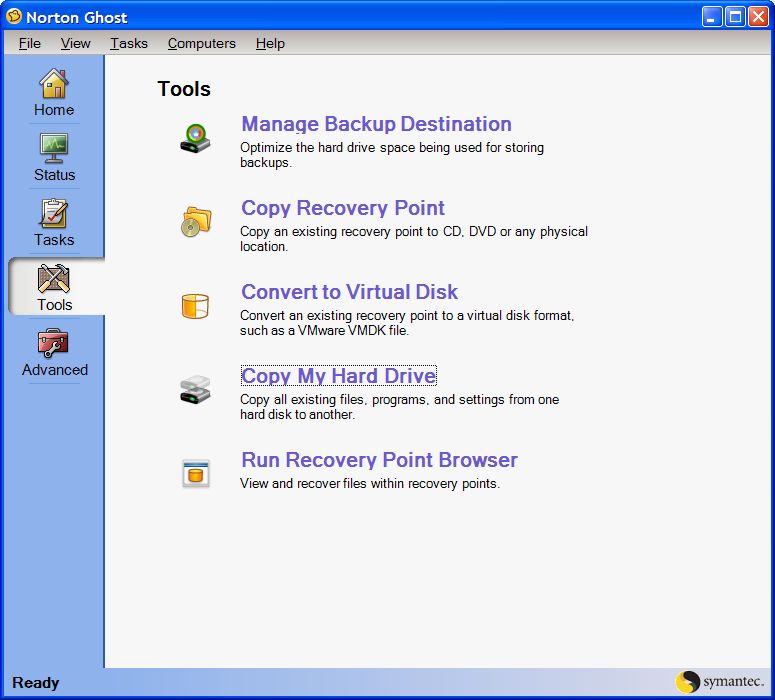Click the 'View and recover files' description

(370, 483)
